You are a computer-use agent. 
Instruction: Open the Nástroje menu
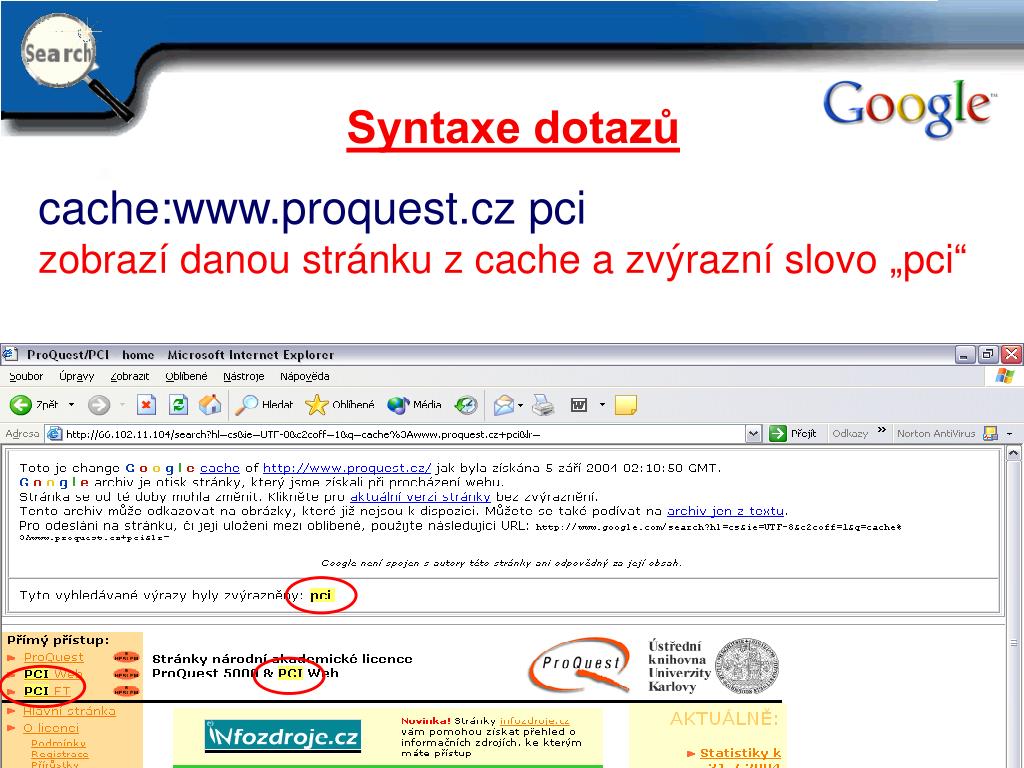244,376
